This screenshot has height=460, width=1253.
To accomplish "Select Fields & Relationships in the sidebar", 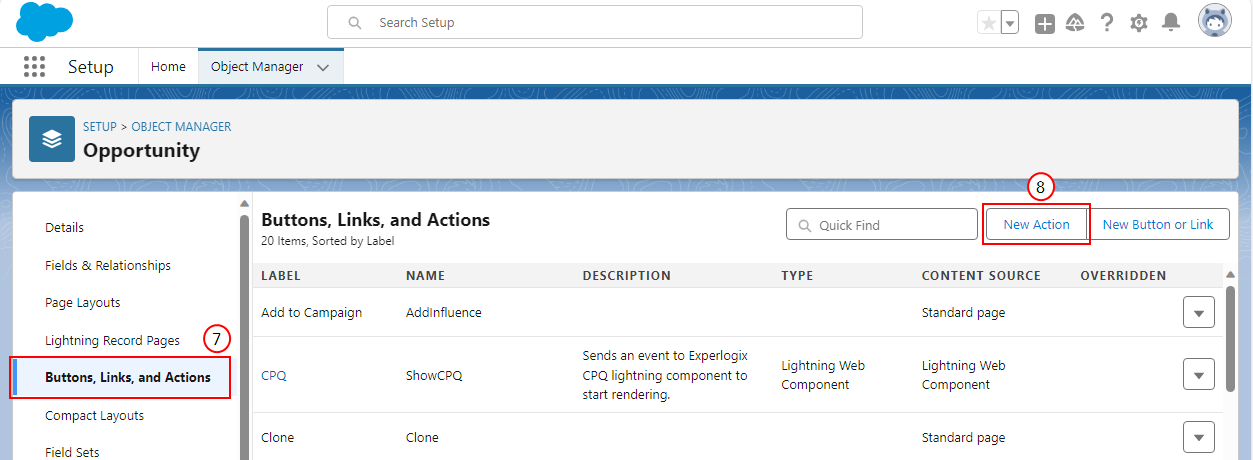I will [x=108, y=266].
